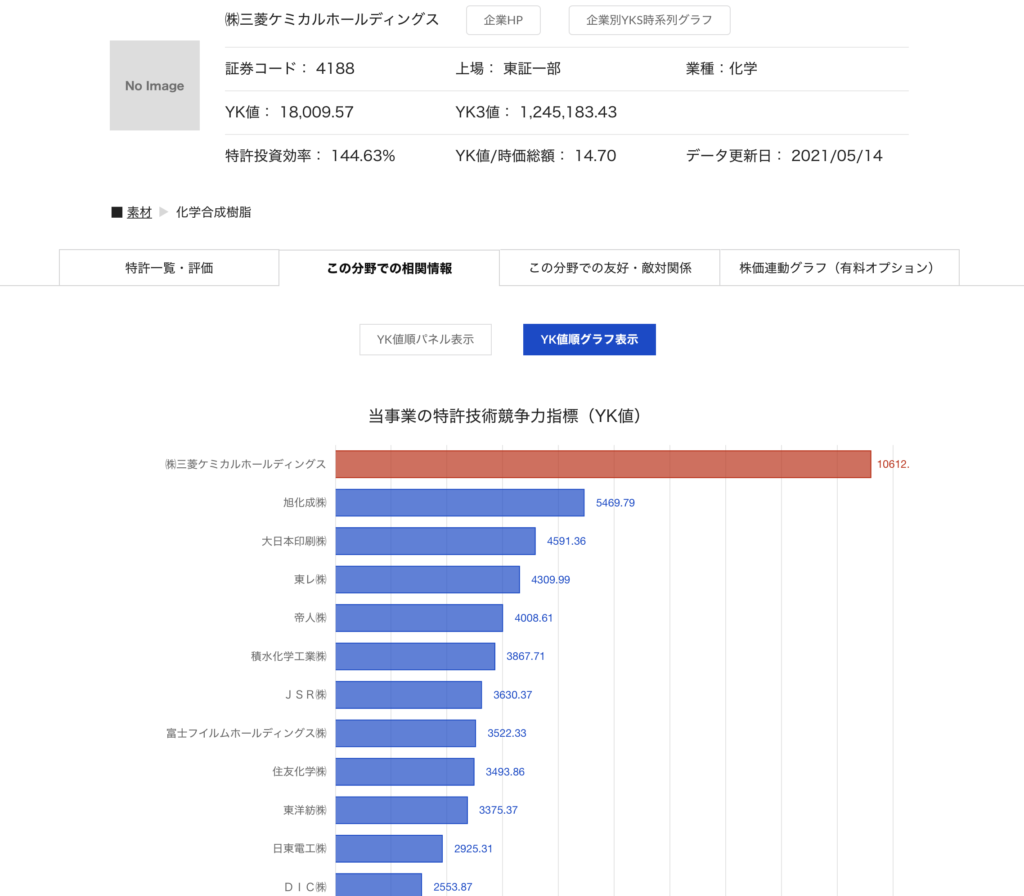Open the 企業HP button
Screen dimensions: 1024x896
(x=503, y=20)
